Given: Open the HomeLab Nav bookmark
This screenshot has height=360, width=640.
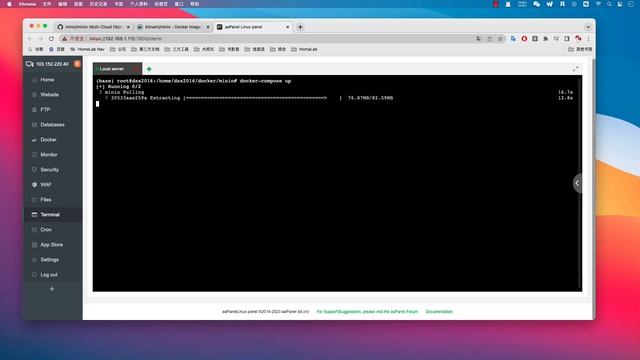Looking at the screenshot, I should 87,49.
